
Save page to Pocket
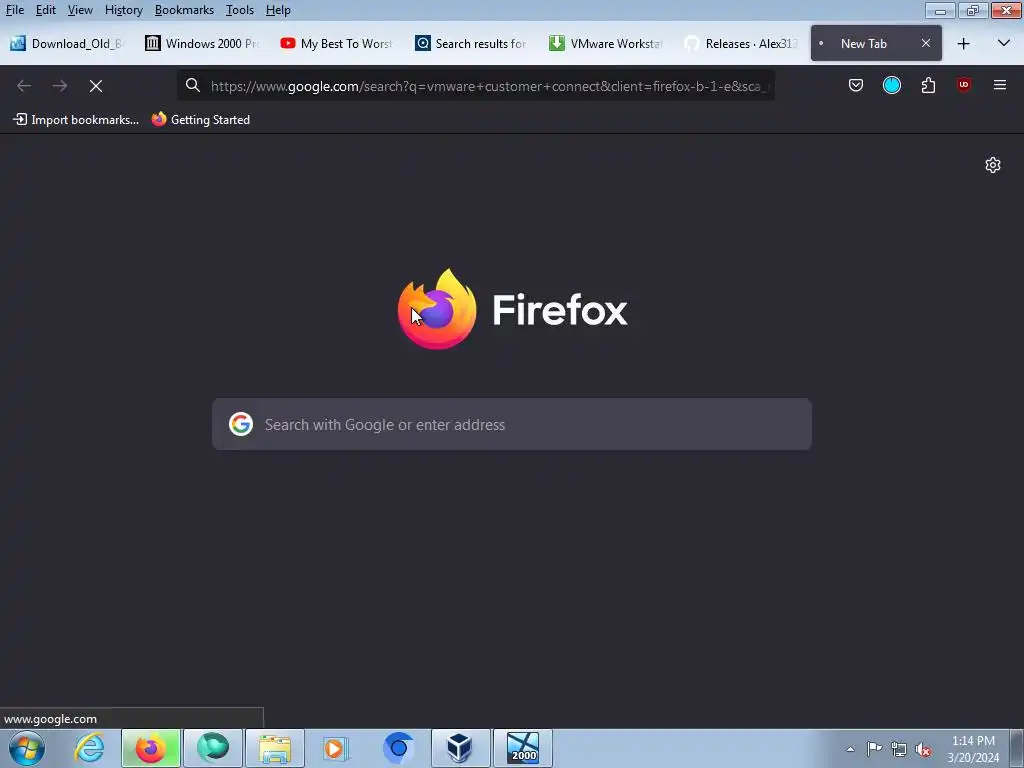[856, 86]
